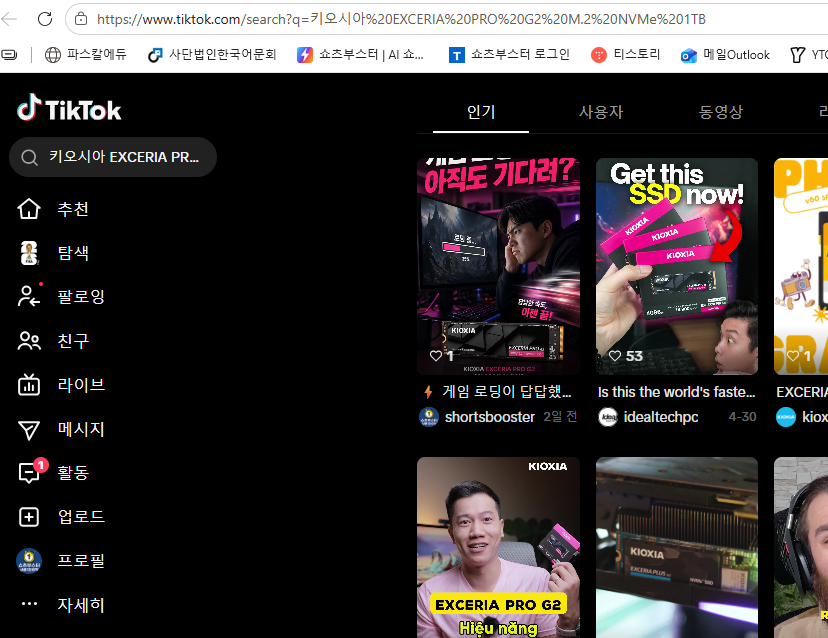Switch to the 인기 tab
Screen dimensions: 828x638
tap(481, 112)
